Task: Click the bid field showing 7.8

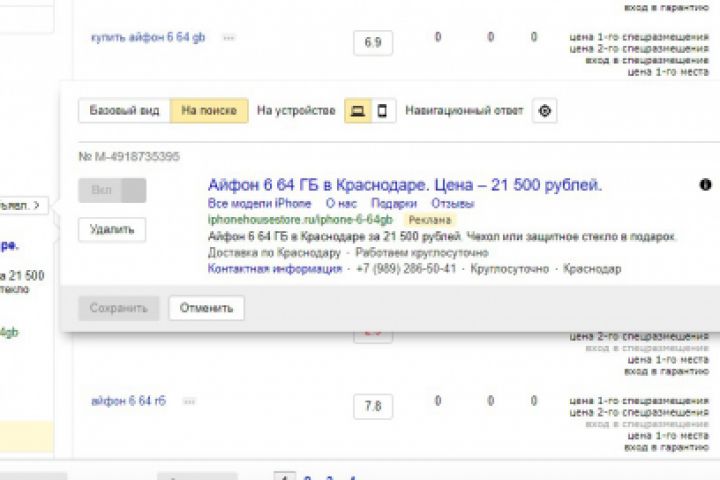Action: click(373, 407)
